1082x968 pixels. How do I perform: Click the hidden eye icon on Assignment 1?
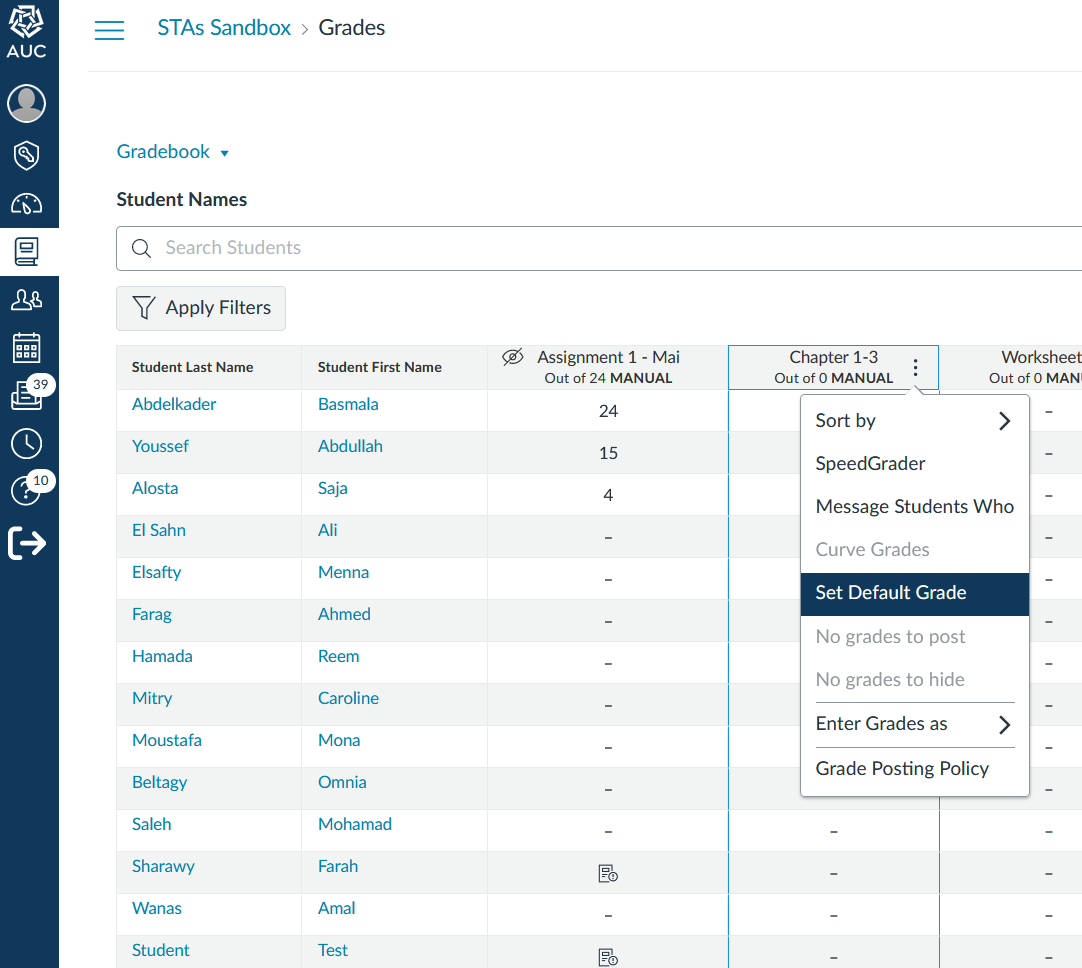(513, 357)
